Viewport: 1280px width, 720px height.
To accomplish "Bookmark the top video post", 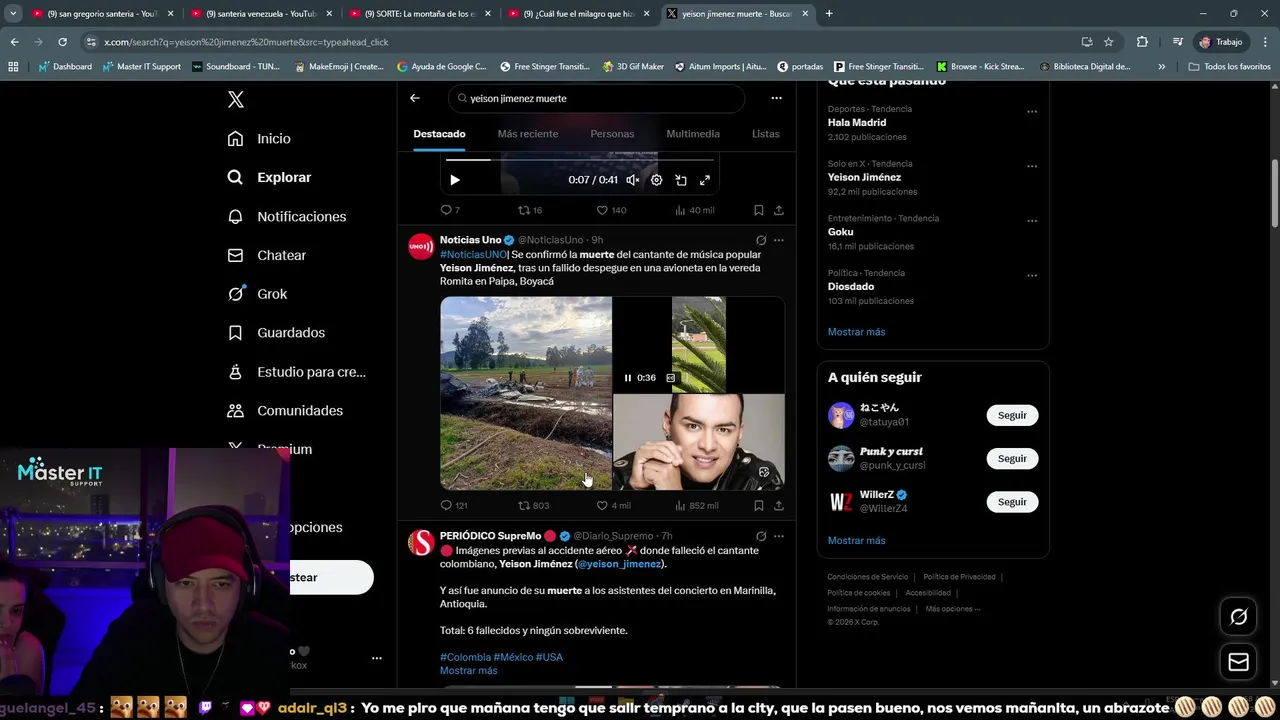I will [x=759, y=210].
